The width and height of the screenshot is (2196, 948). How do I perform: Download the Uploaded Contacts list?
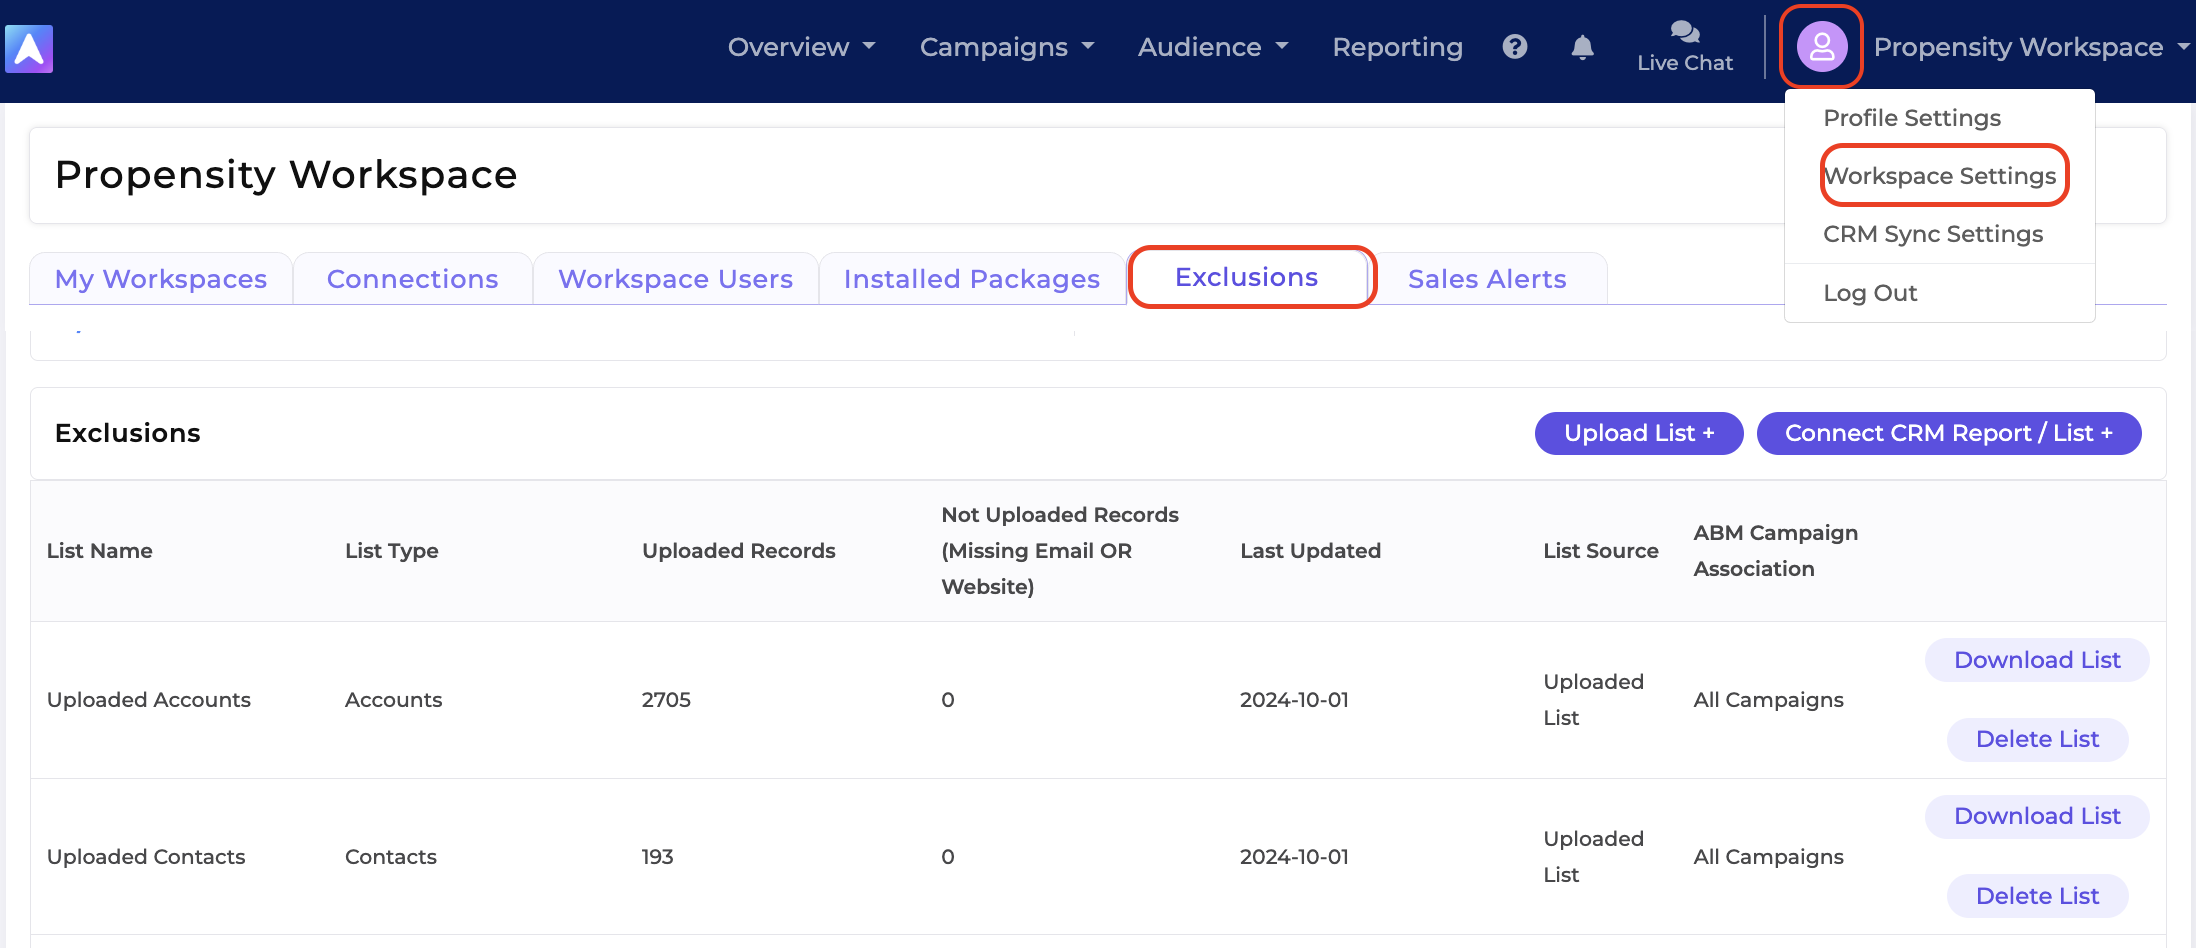[x=2037, y=816]
